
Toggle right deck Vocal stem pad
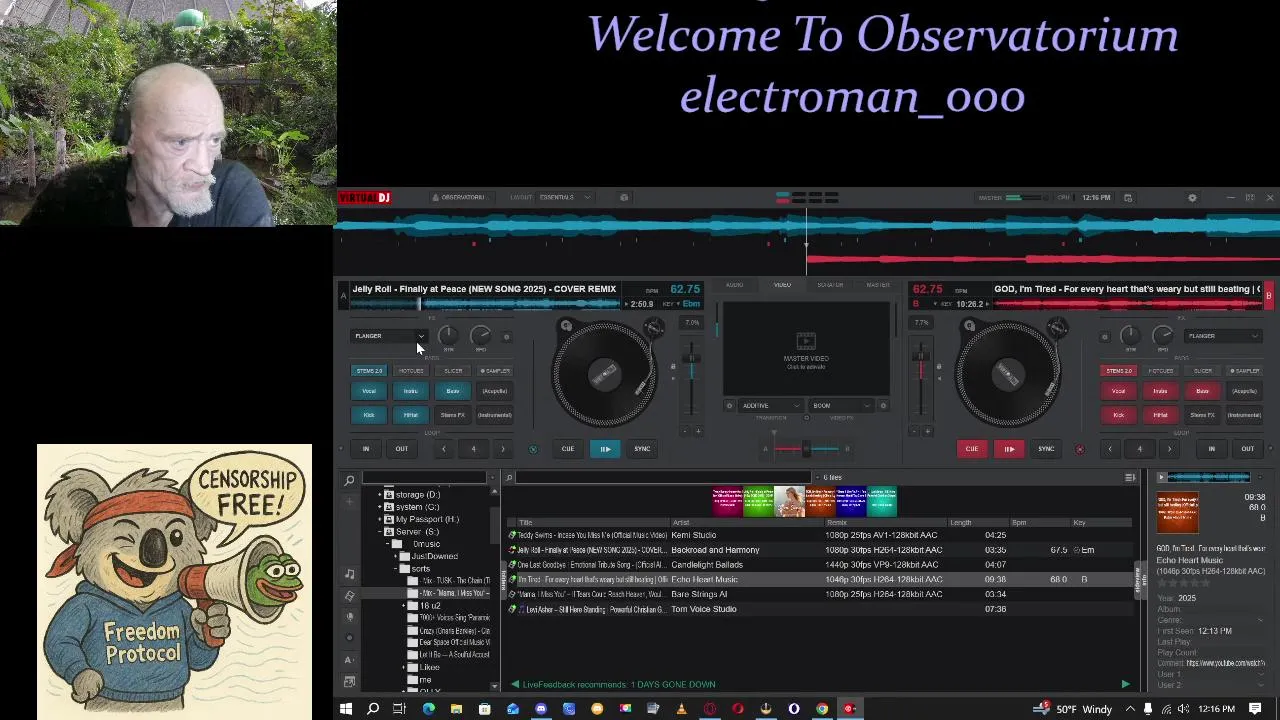pyautogui.click(x=1119, y=391)
